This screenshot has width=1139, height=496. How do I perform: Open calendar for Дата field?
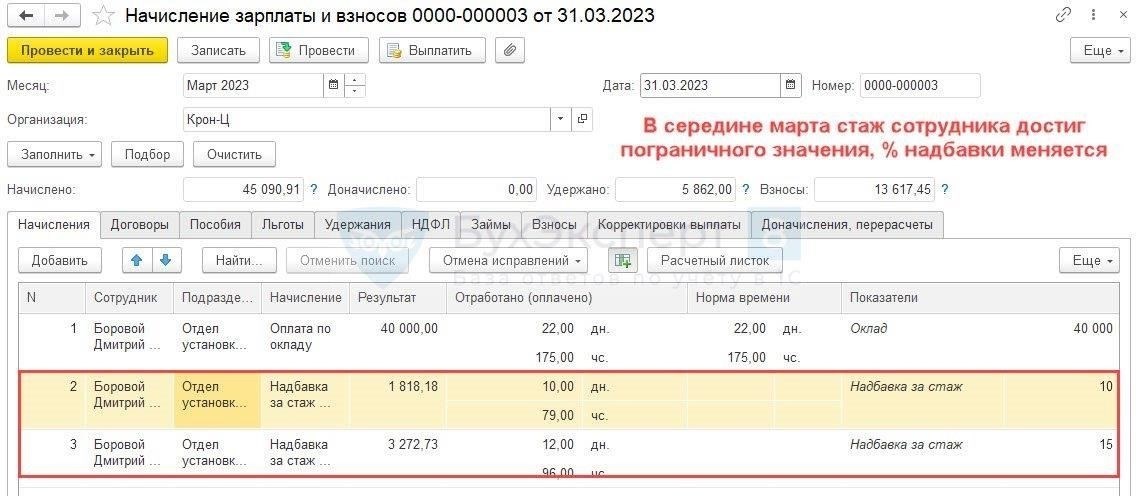click(791, 85)
